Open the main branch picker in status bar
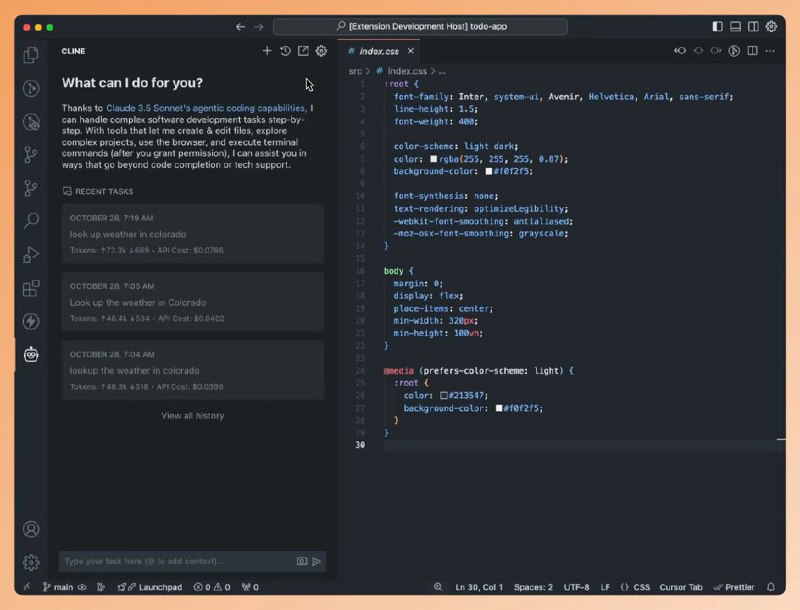 pos(59,587)
